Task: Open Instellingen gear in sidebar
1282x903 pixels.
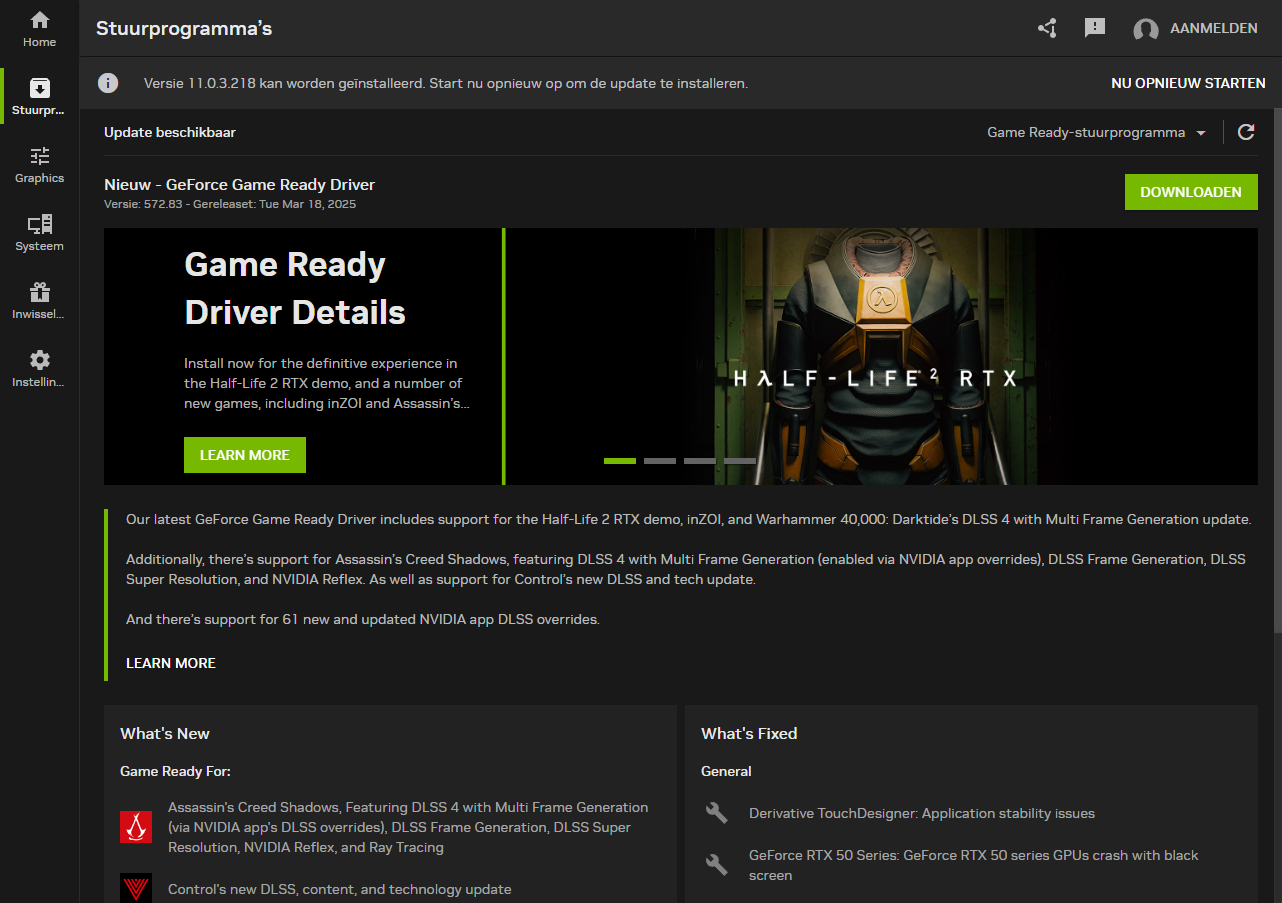Action: pyautogui.click(x=40, y=368)
